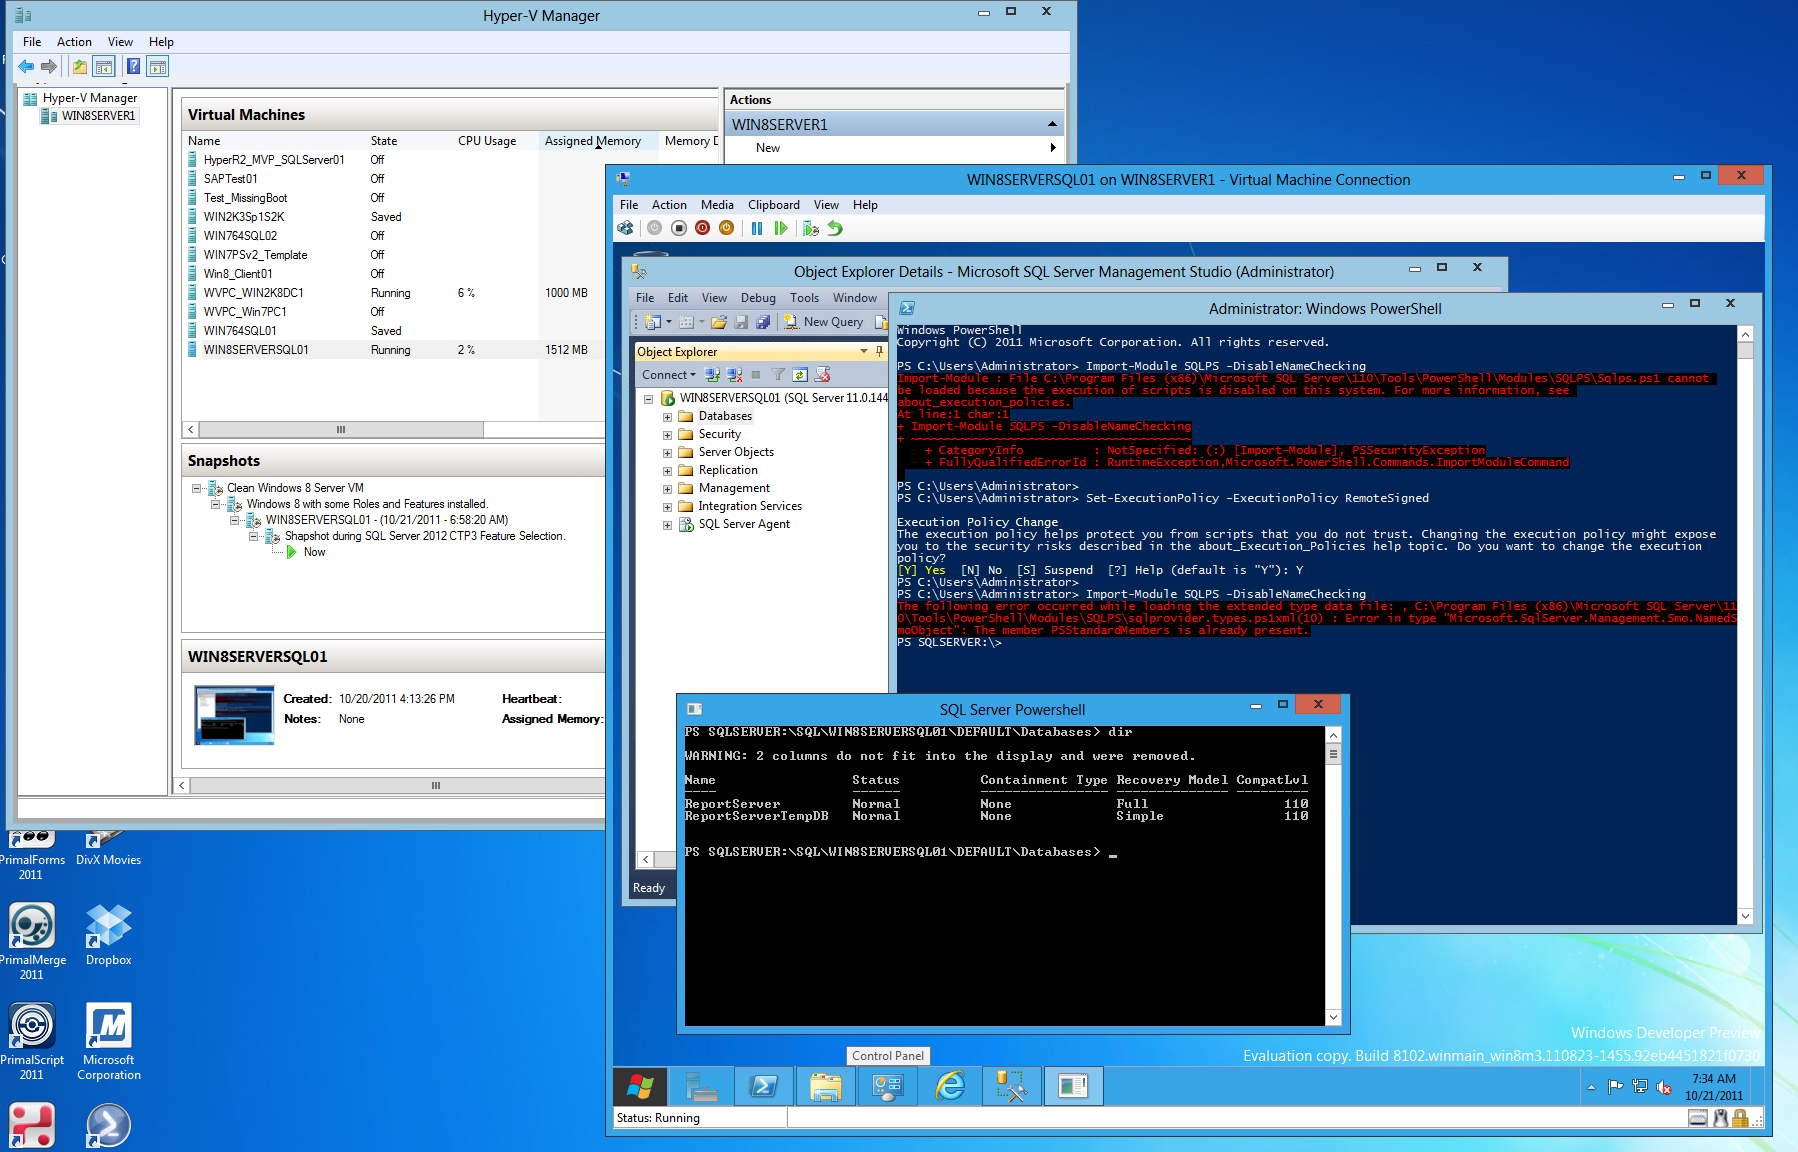The width and height of the screenshot is (1798, 1152).
Task: Click the Filter funnel in Object Explorer
Action: coord(778,375)
